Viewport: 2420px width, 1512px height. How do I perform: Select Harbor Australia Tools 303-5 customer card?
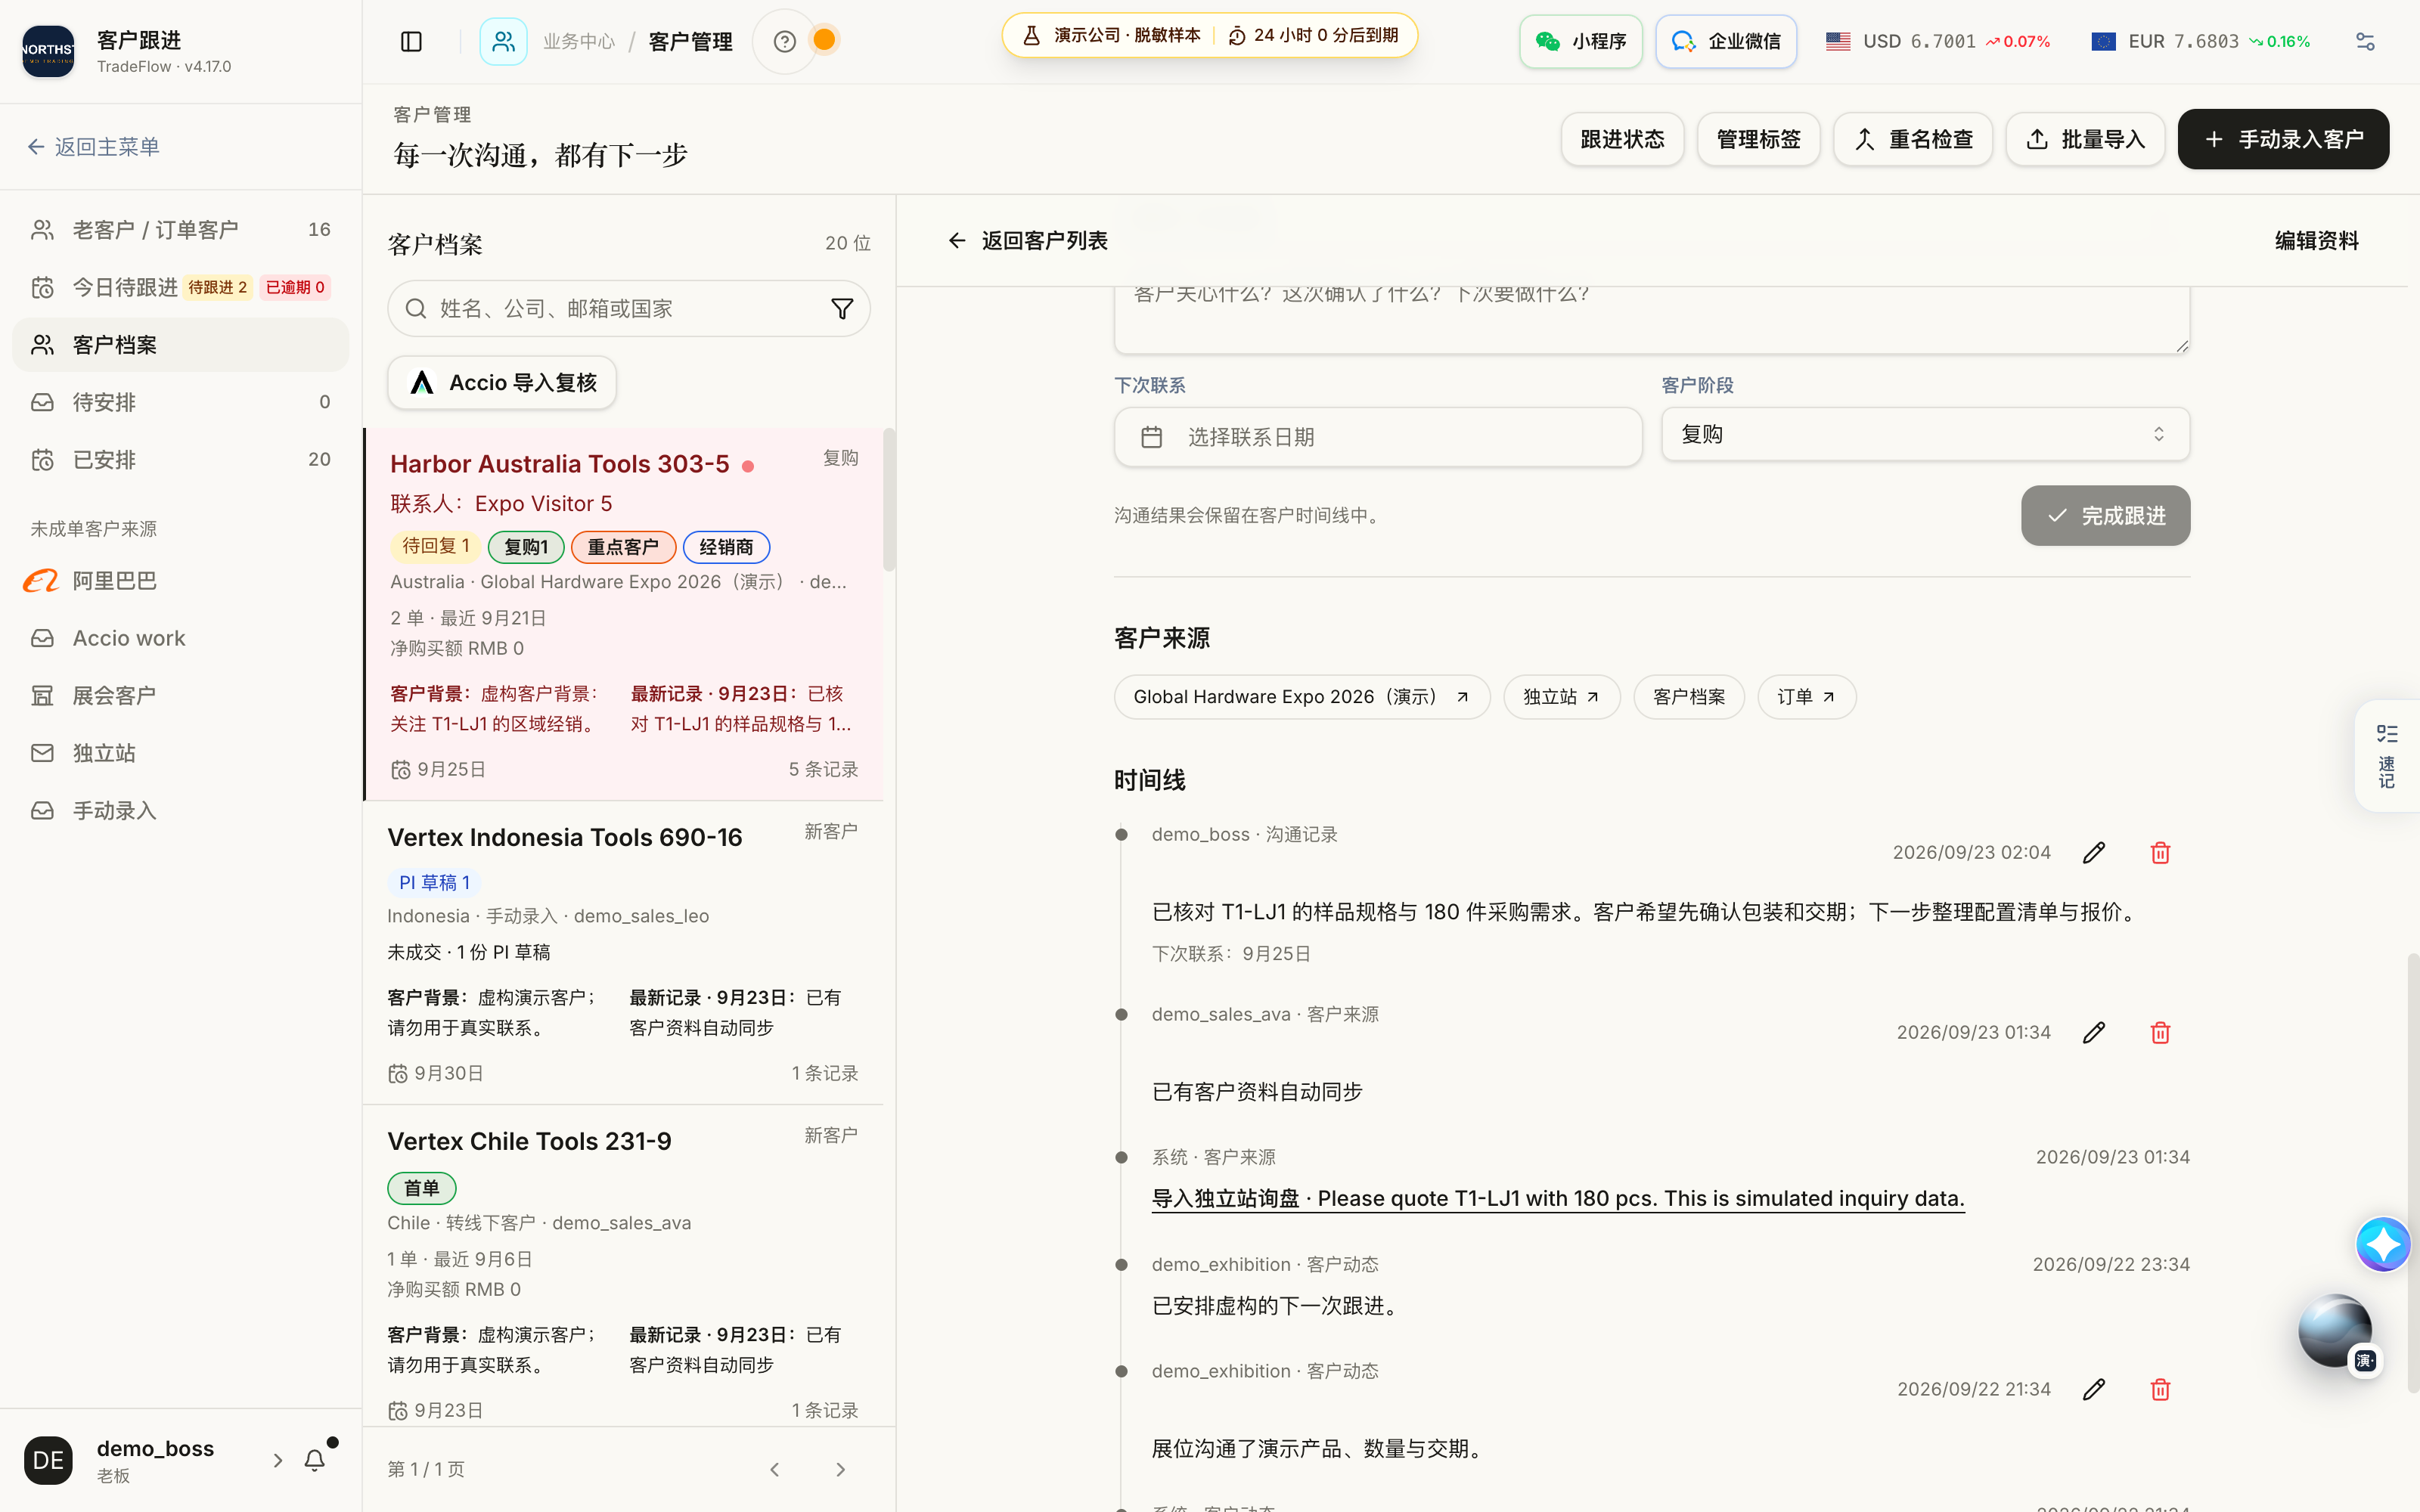pos(624,614)
